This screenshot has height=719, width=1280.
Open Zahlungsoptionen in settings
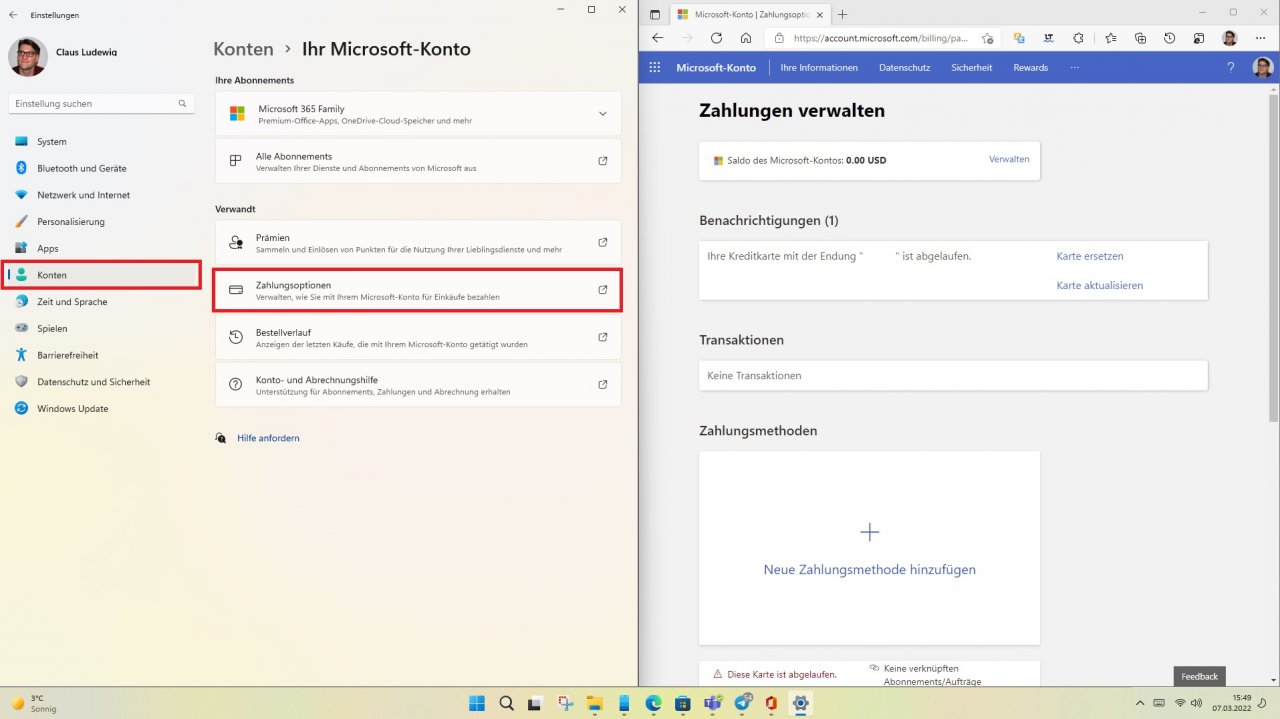418,290
